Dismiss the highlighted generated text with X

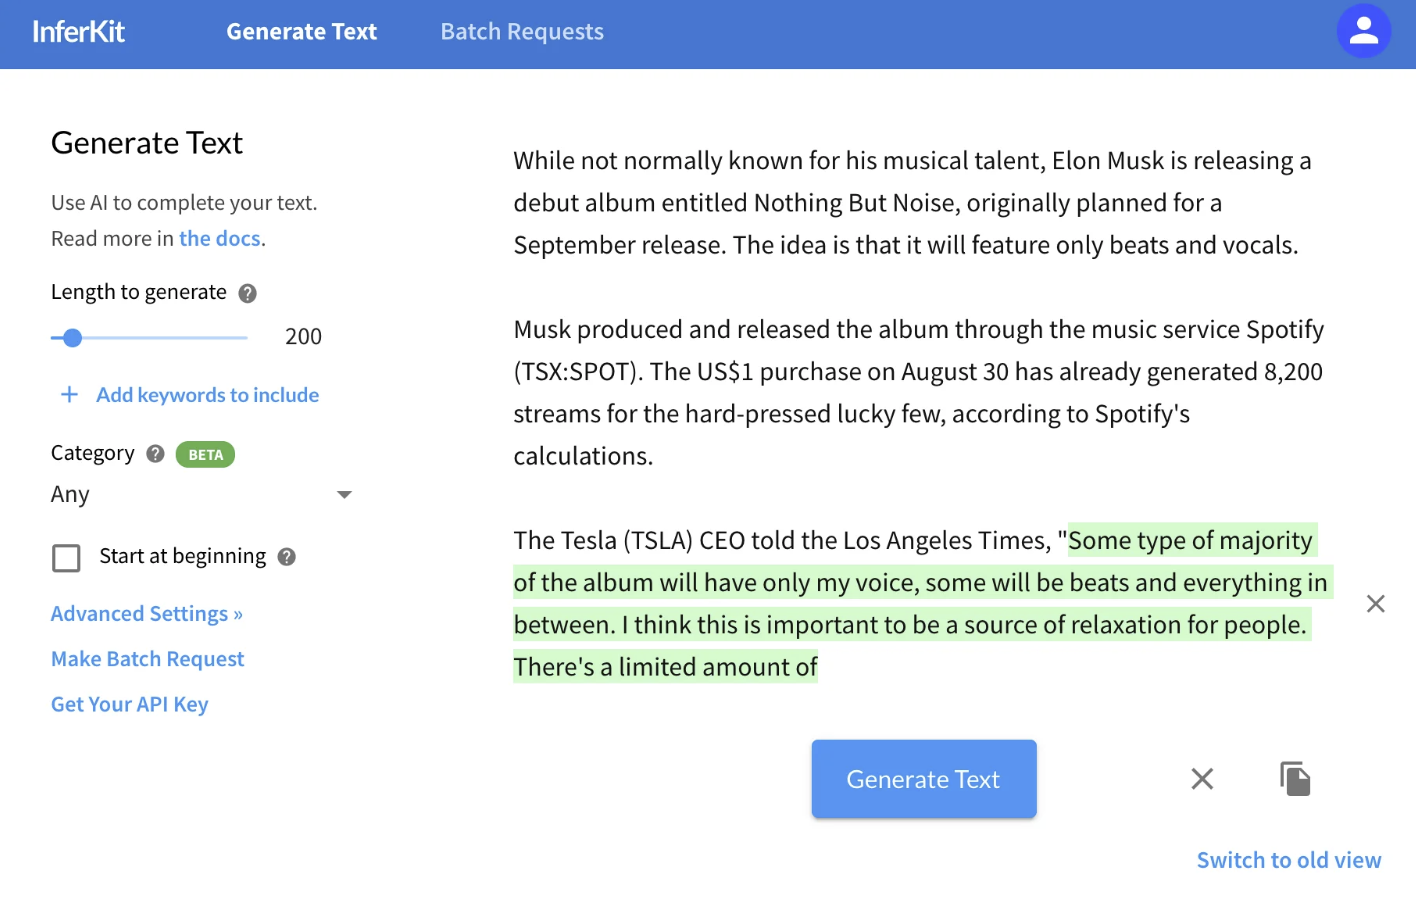(1375, 604)
